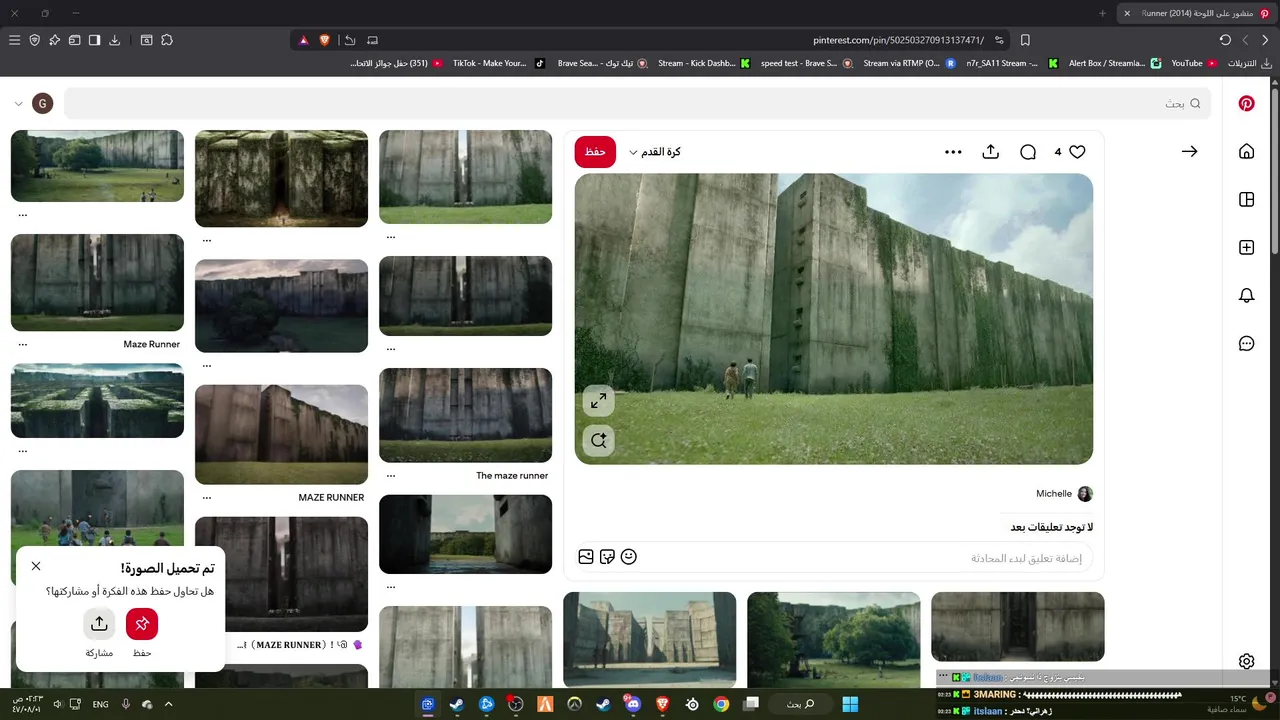Toggle the Brave sidebar panel icon
The image size is (1280, 720).
(x=94, y=40)
